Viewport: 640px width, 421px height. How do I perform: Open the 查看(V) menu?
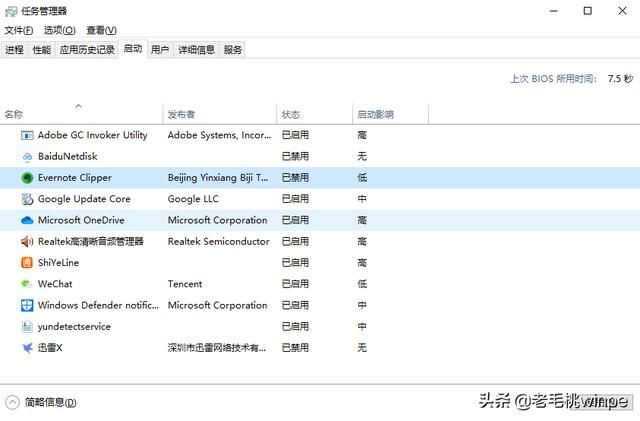102,30
